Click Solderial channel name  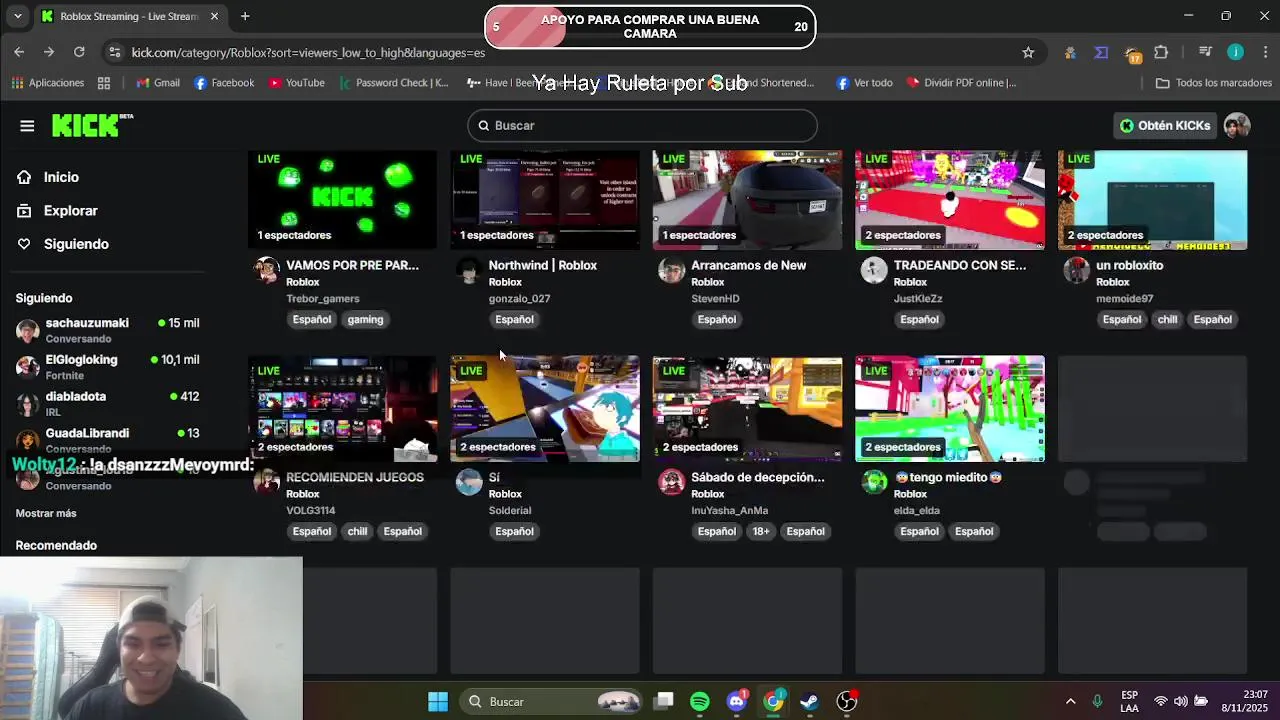[510, 511]
